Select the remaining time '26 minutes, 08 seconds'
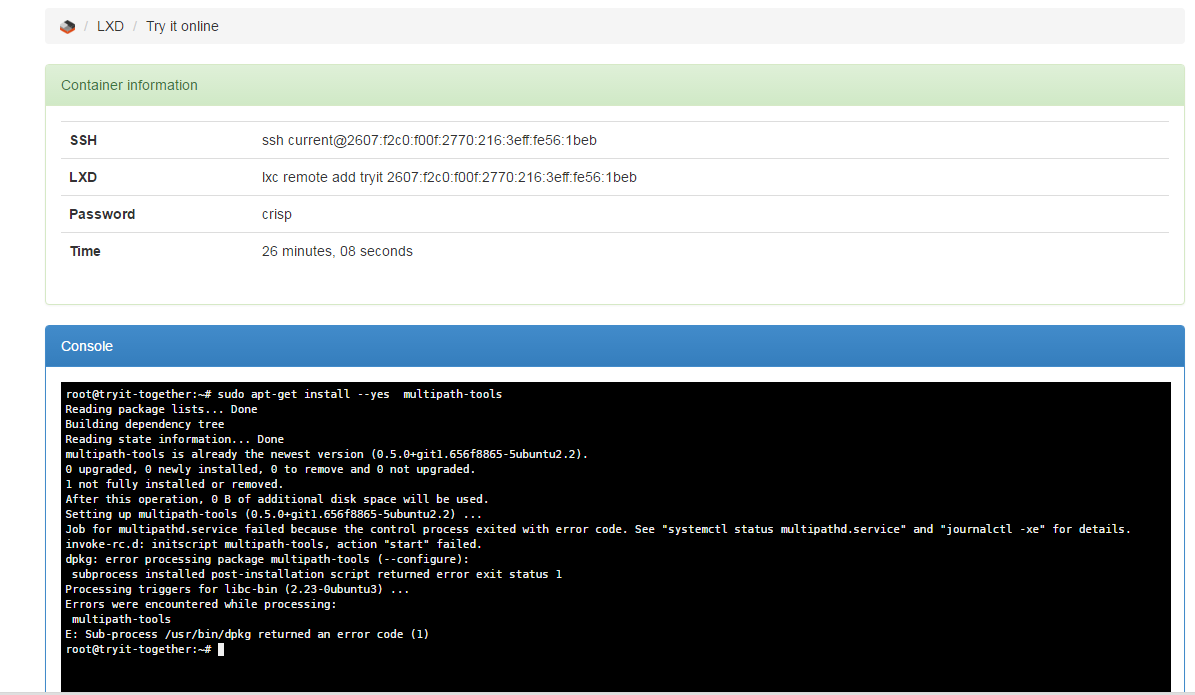Viewport: 1195px width, 695px height. [x=337, y=251]
